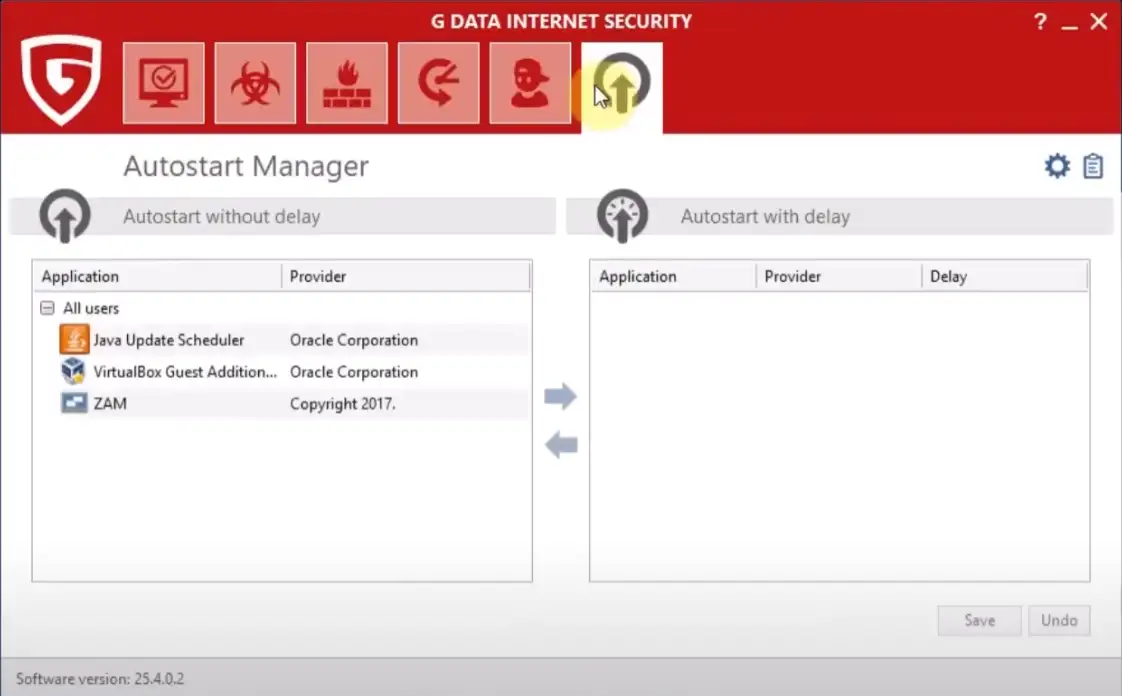Click the Save button
Screen dimensions: 1122x696
[x=979, y=620]
